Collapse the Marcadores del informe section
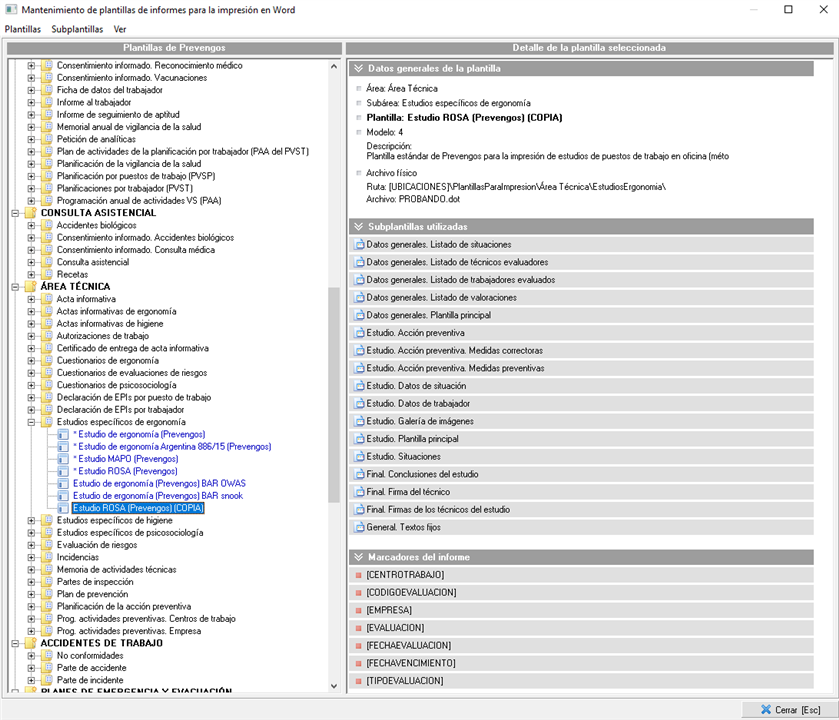 (358, 557)
